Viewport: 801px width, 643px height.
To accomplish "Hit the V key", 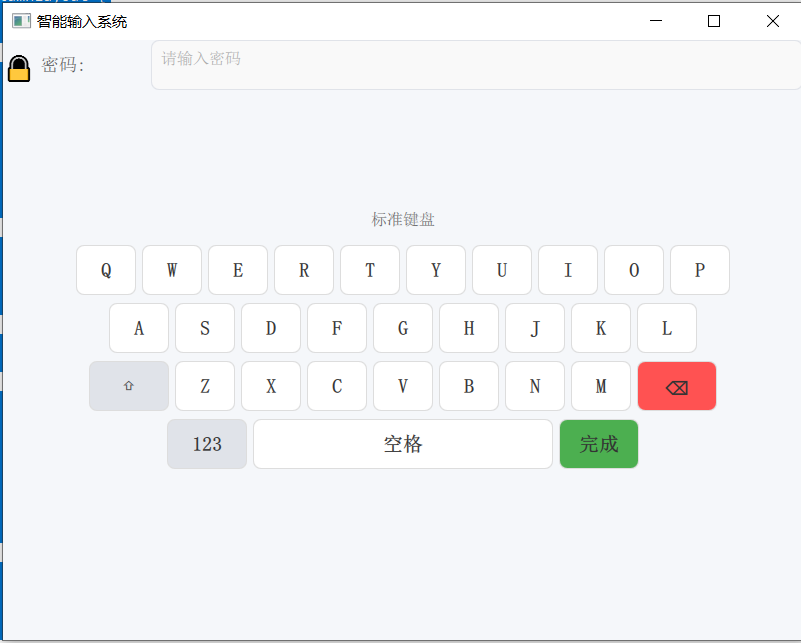I will [403, 386].
